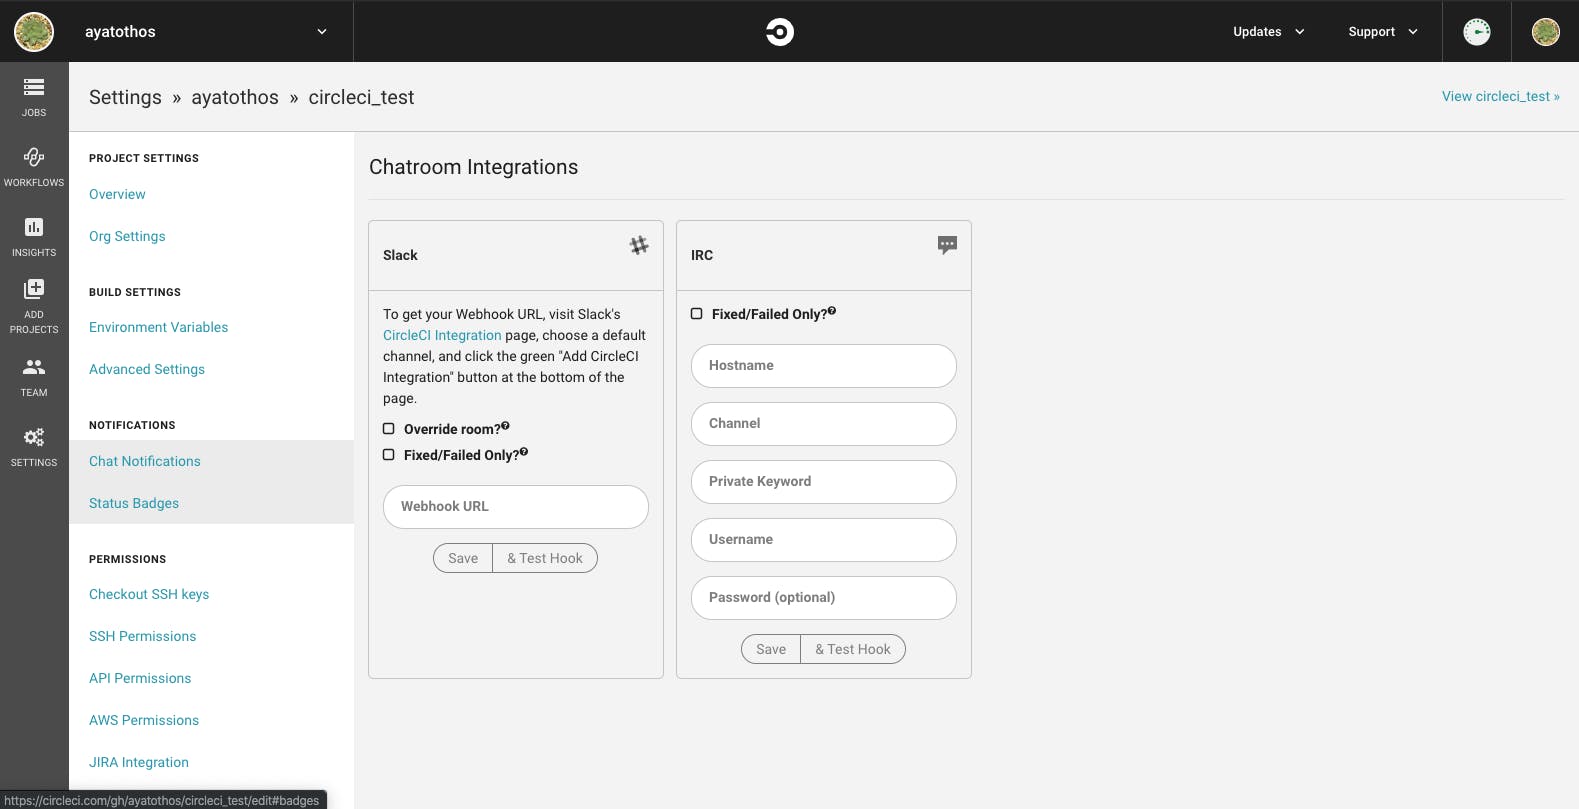Save the Slack webhook settings
The height and width of the screenshot is (809, 1579).
point(463,558)
